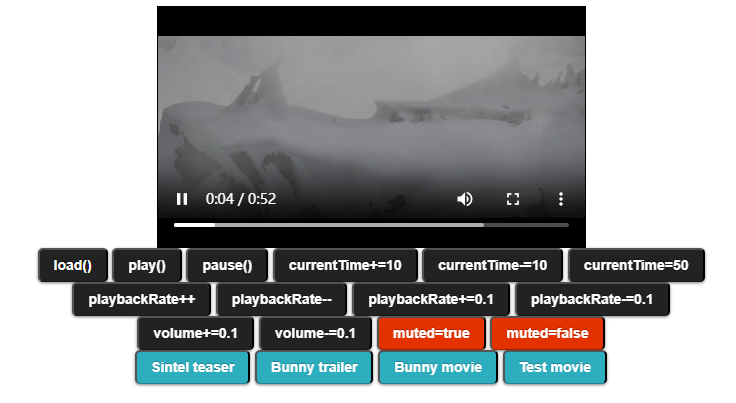Load the Sintel teaser video
Image resolution: width=736 pixels, height=403 pixels.
(193, 367)
